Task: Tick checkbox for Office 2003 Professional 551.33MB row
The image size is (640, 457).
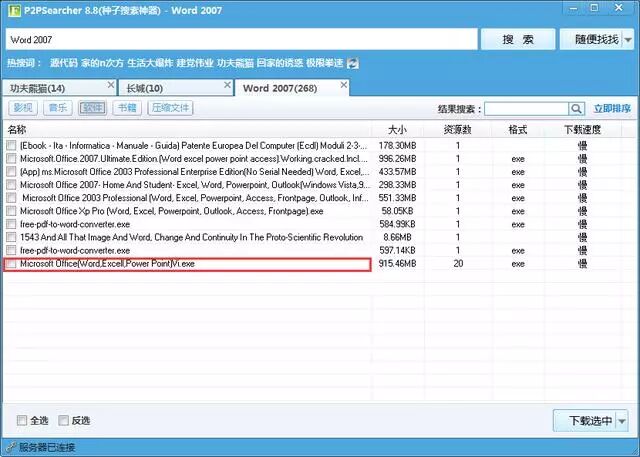Action: tap(11, 197)
